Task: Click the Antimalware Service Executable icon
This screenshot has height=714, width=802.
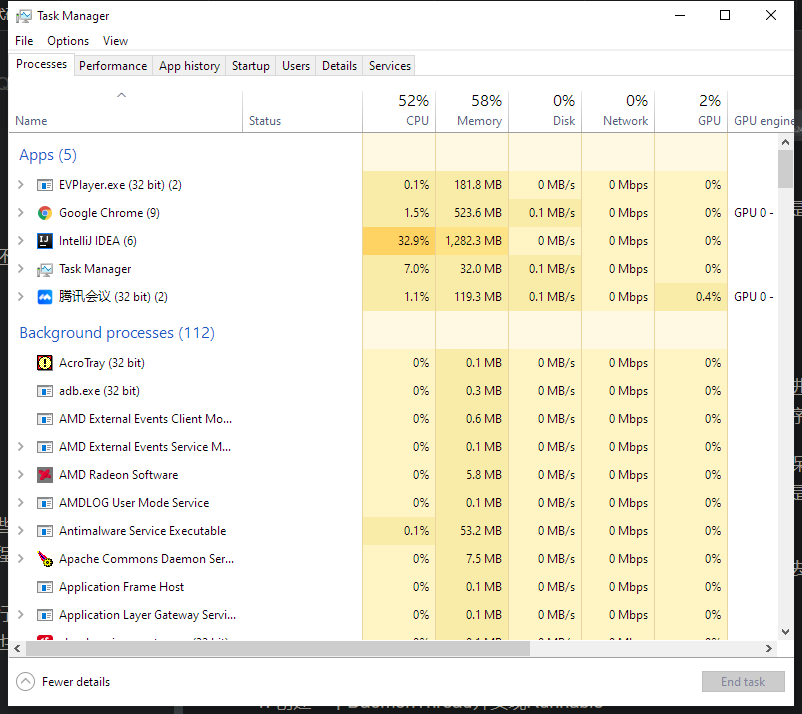Action: (44, 531)
